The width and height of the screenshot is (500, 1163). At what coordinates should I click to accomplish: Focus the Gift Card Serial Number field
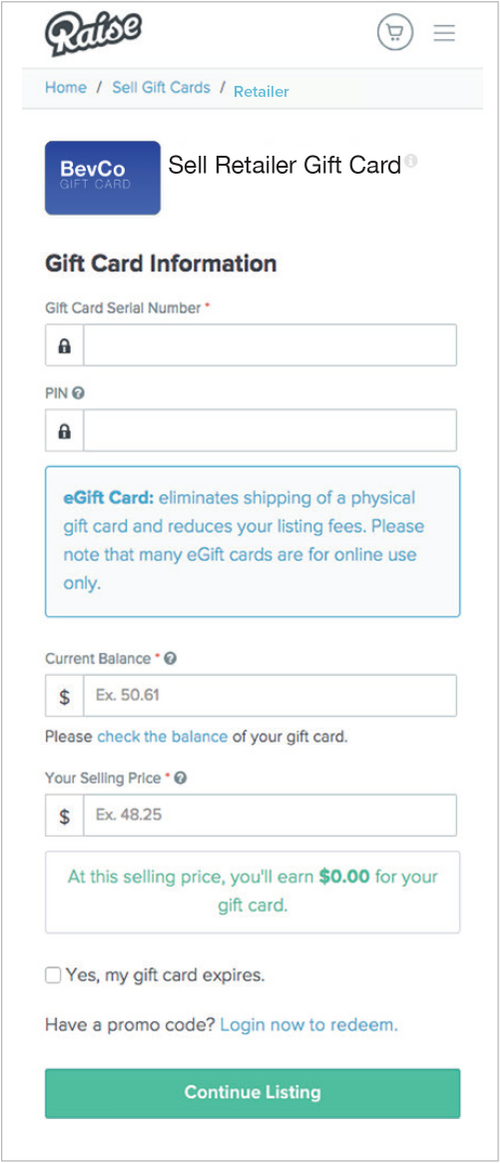[x=270, y=346]
